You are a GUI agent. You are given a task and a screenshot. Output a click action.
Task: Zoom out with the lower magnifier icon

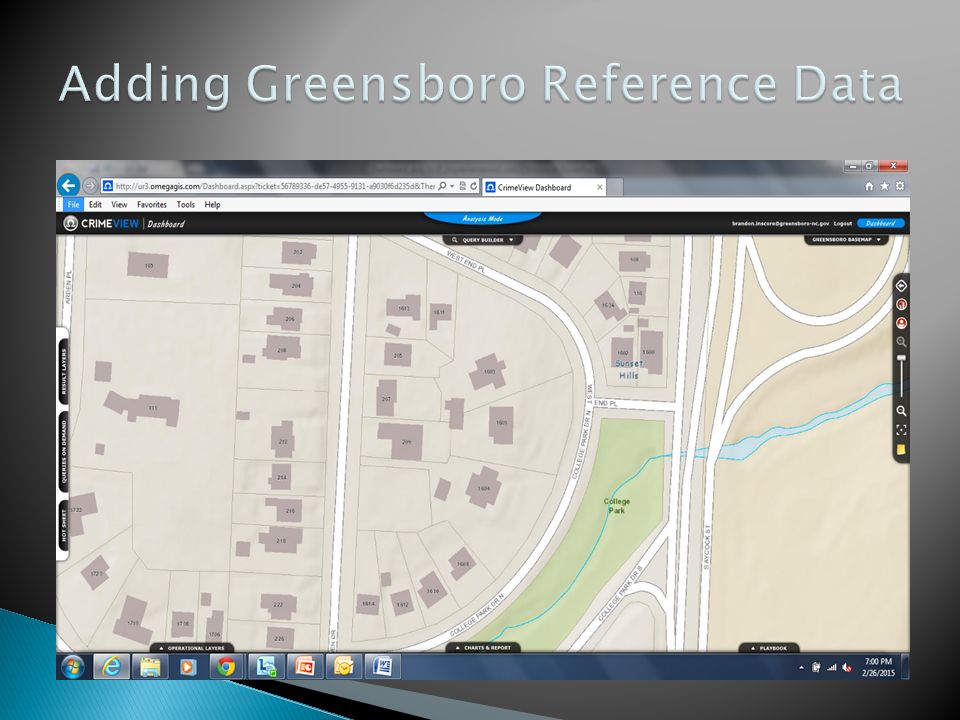click(x=901, y=411)
